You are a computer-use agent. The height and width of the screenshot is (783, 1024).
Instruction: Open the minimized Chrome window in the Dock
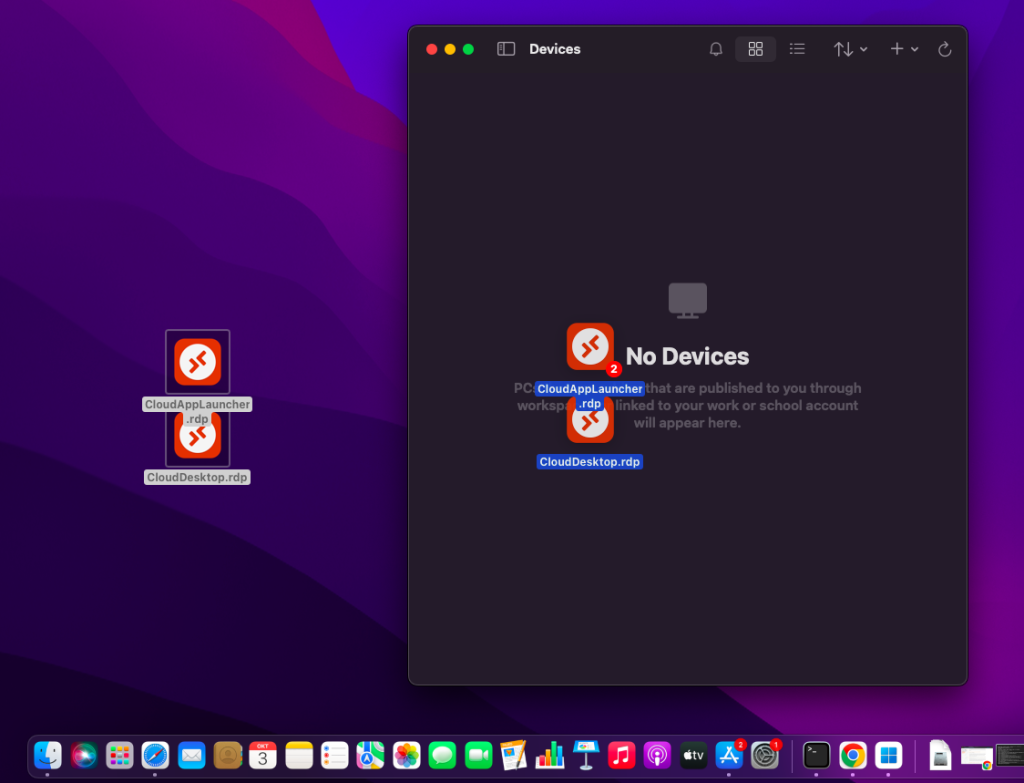coord(977,758)
